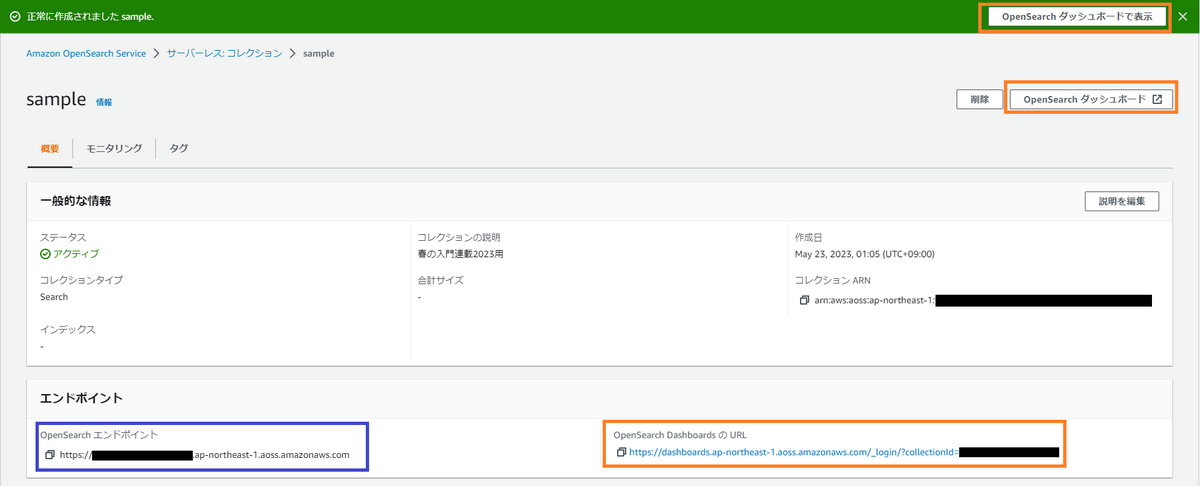Image resolution: width=1200 pixels, height=486 pixels.
Task: Select the 概要 tab
Action: (x=50, y=148)
